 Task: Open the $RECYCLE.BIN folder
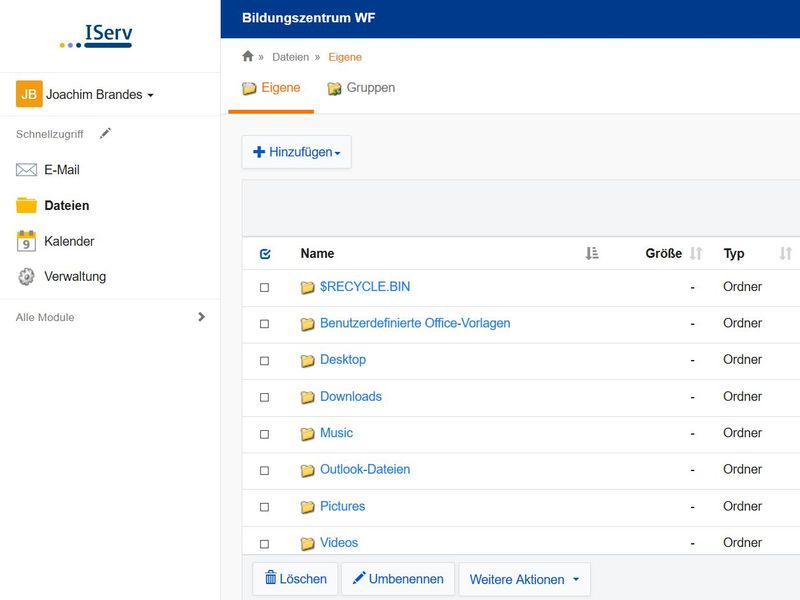click(365, 287)
